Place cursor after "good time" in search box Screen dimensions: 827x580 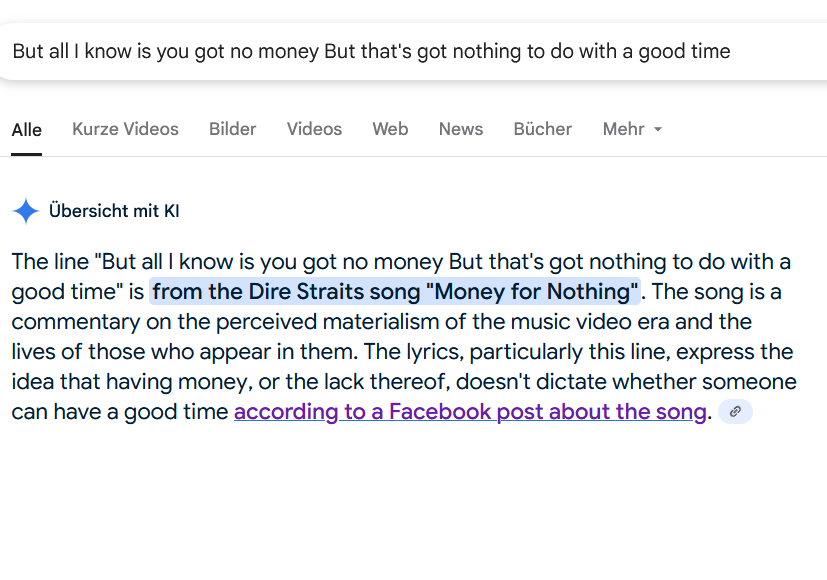click(731, 52)
